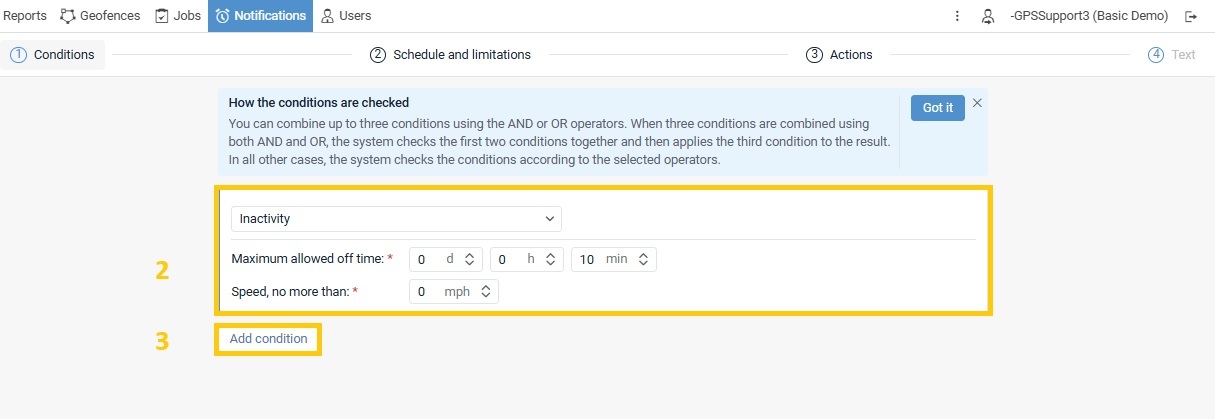
Task: Click the logout icon at top right
Action: 1191,16
